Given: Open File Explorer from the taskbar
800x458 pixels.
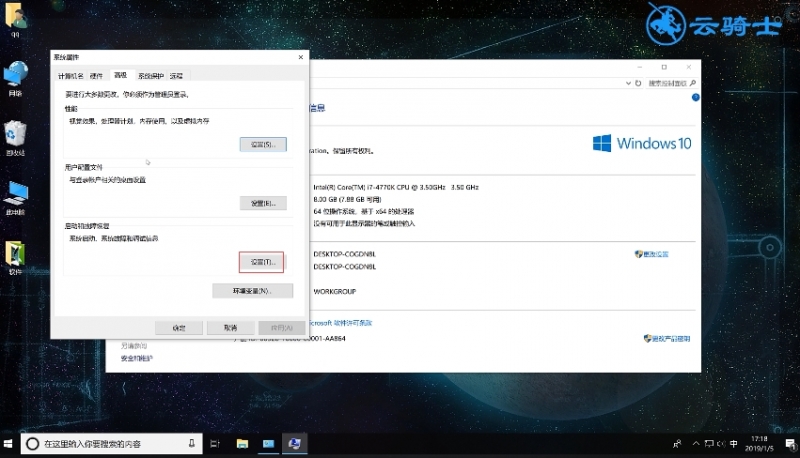Looking at the screenshot, I should tap(242, 444).
